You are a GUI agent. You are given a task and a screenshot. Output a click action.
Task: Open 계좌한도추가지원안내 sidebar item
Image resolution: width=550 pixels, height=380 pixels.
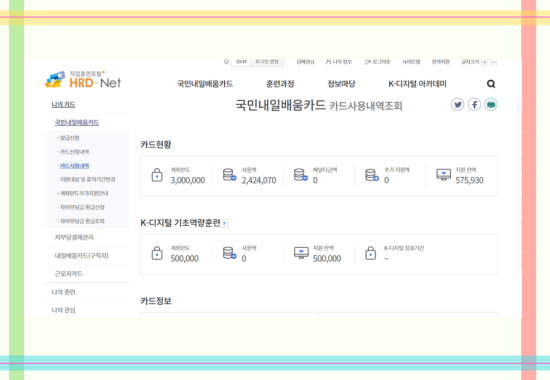pyautogui.click(x=83, y=193)
